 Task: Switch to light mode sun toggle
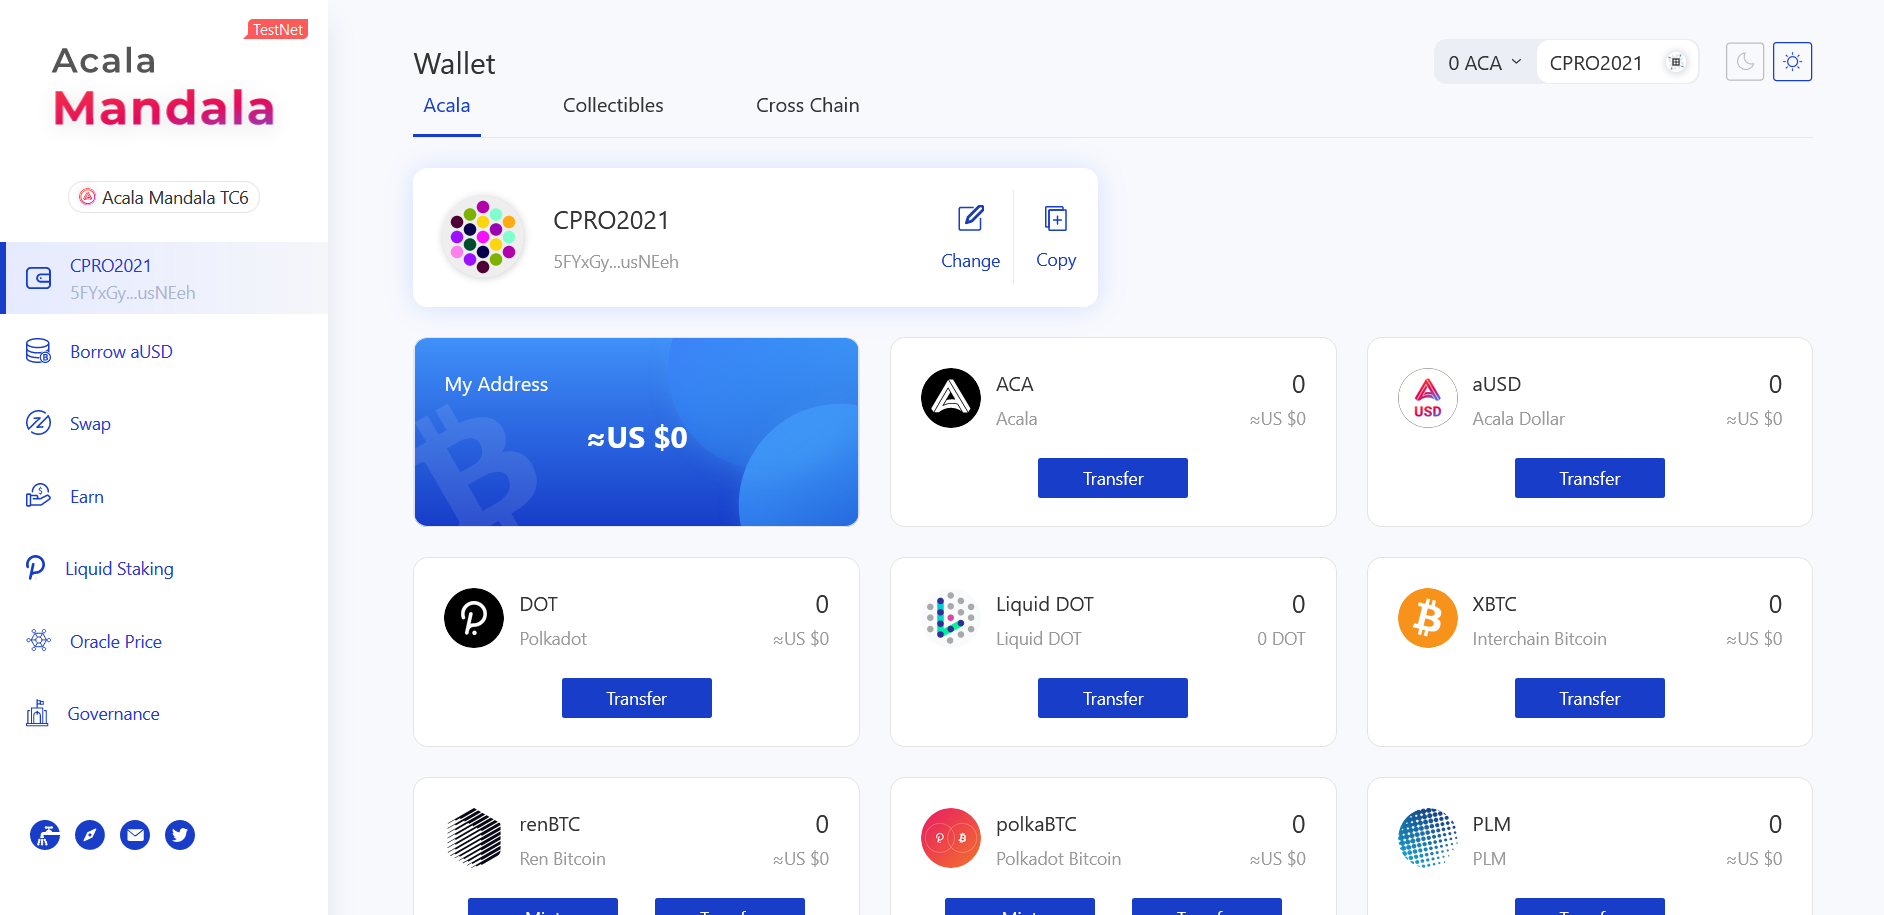(1792, 62)
